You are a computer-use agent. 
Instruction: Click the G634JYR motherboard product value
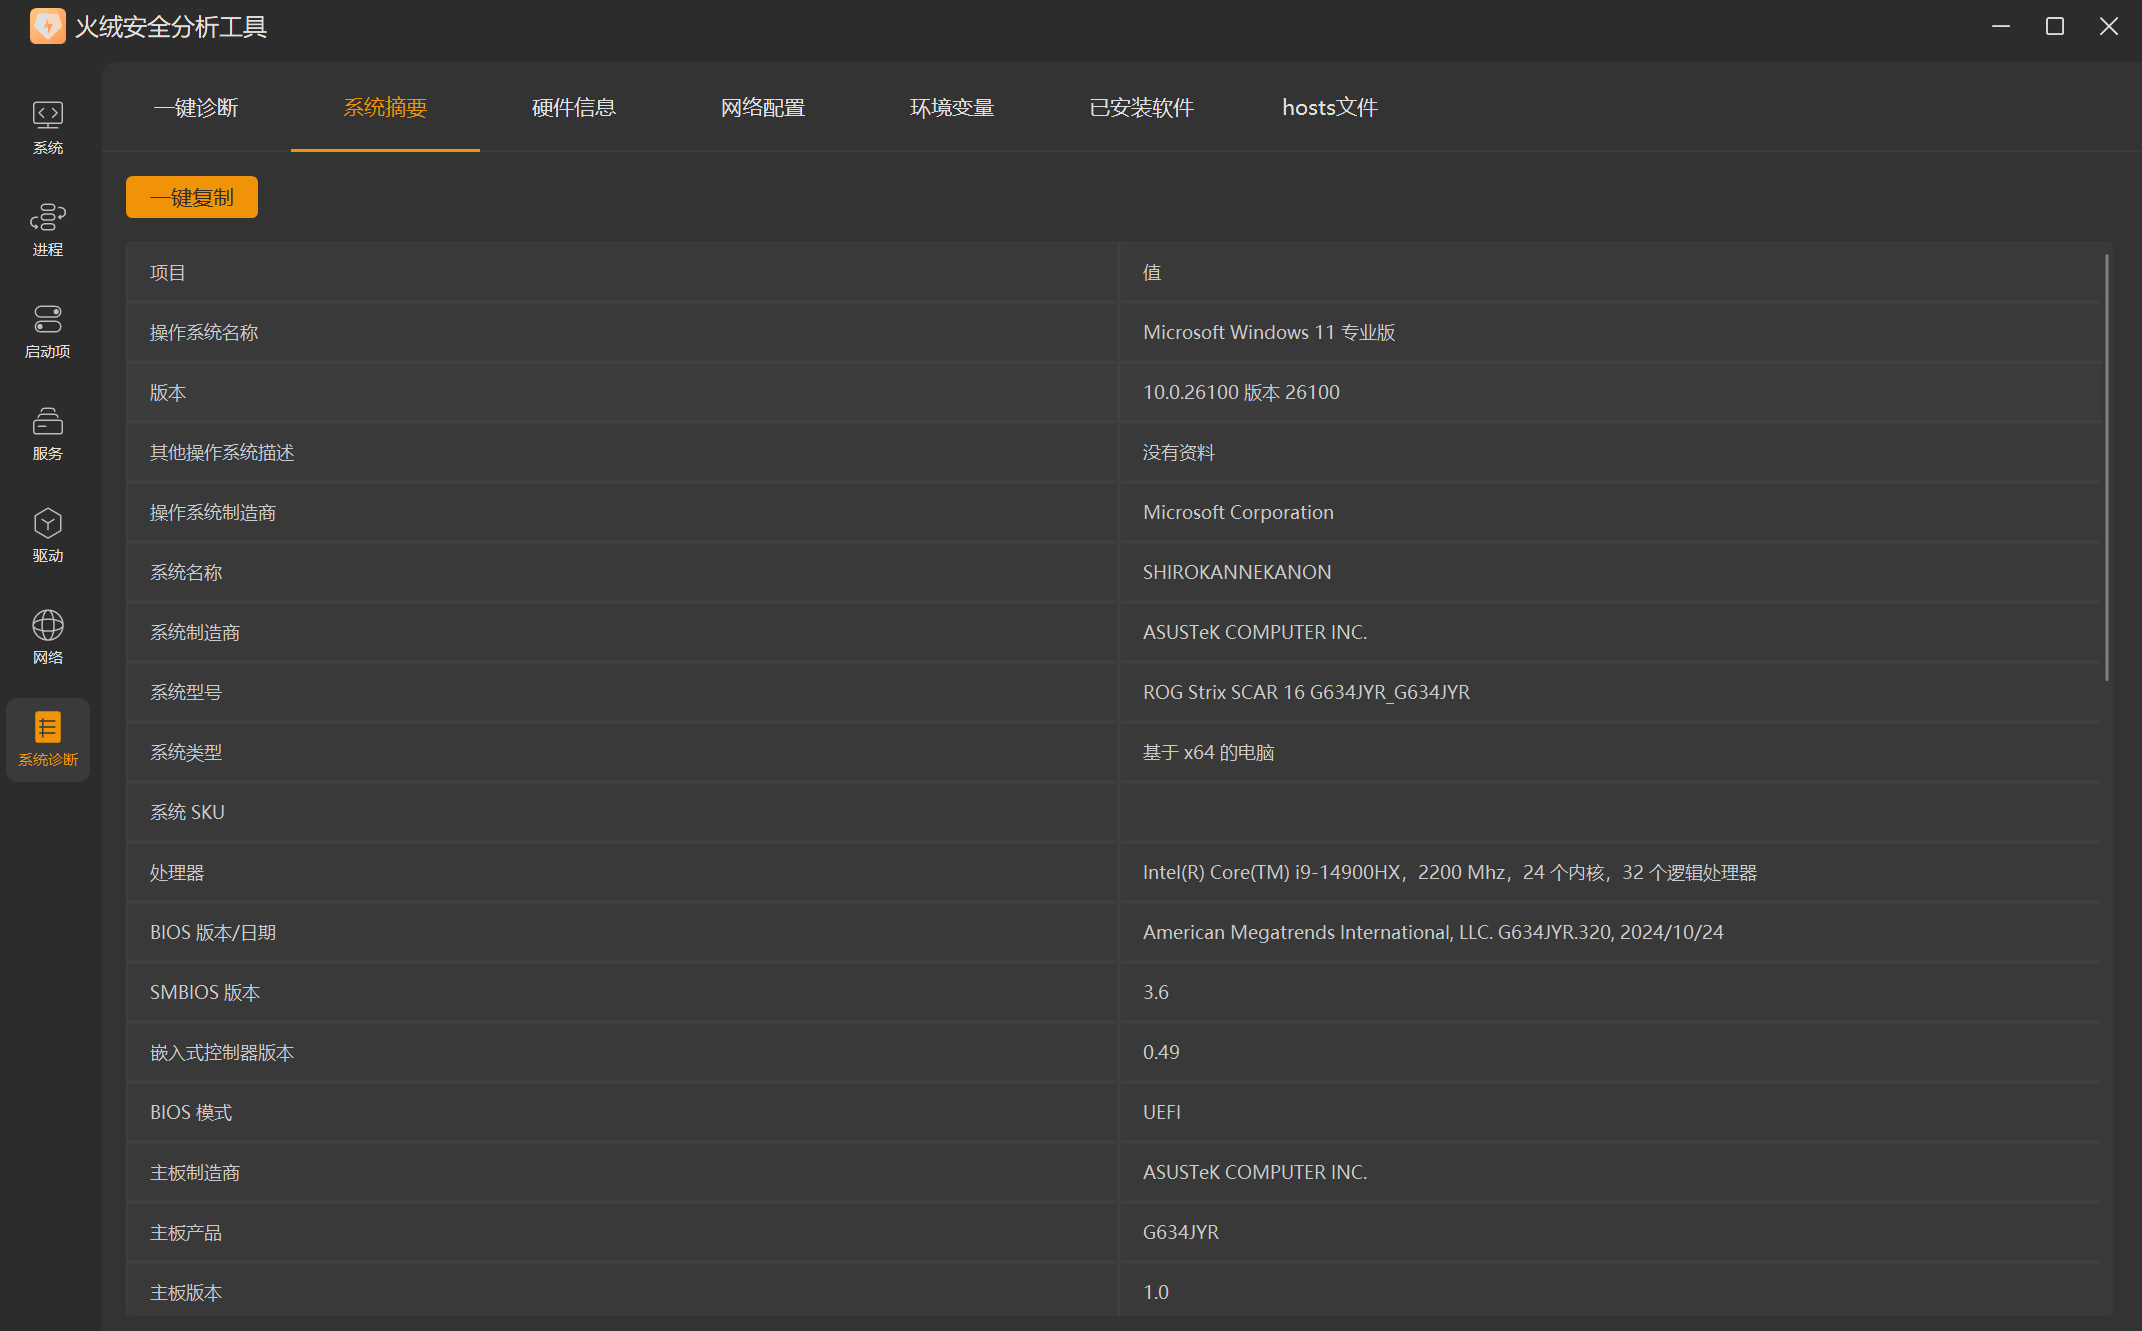pos(1181,1232)
